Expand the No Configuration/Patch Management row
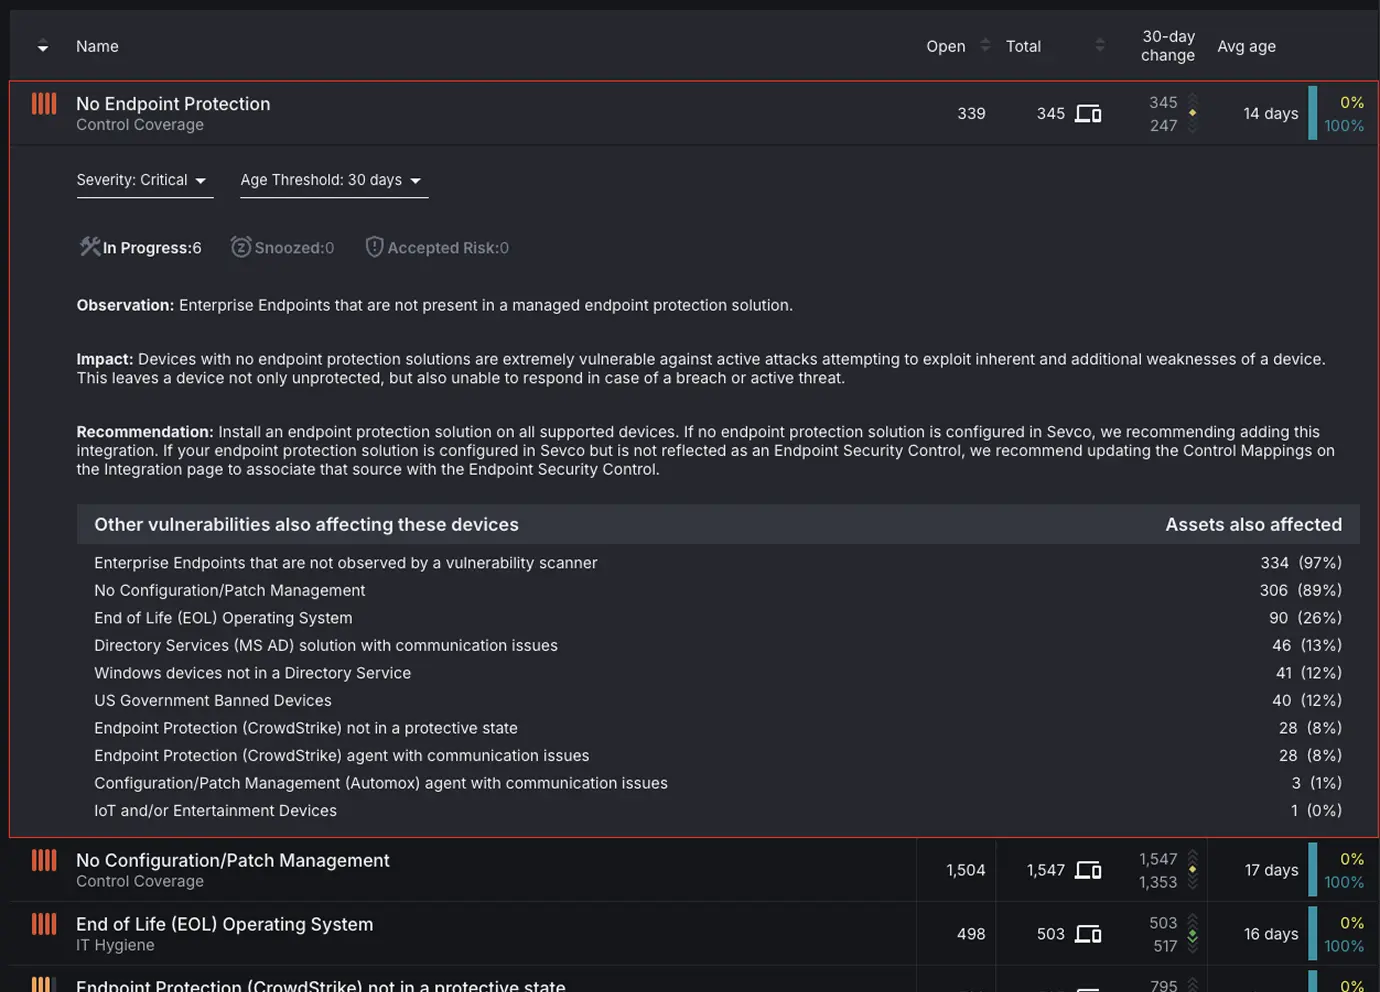1380x992 pixels. click(x=694, y=870)
